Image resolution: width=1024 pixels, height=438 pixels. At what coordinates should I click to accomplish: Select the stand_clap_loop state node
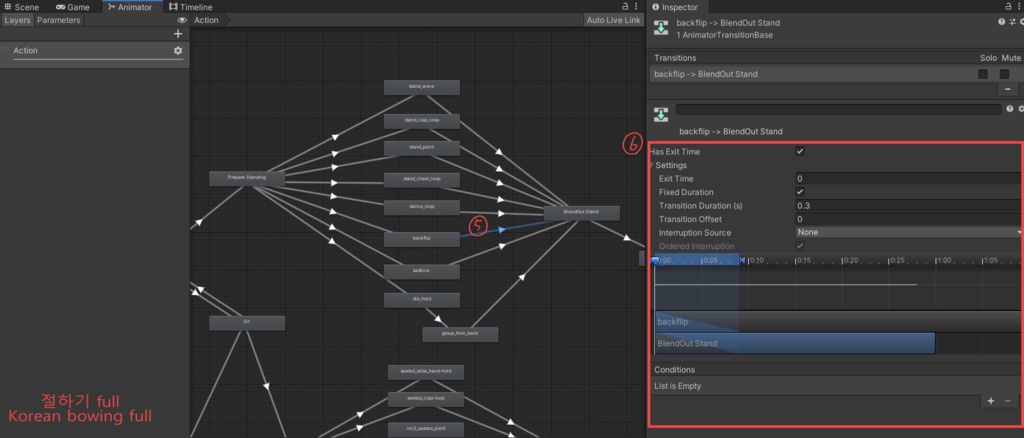click(x=422, y=121)
